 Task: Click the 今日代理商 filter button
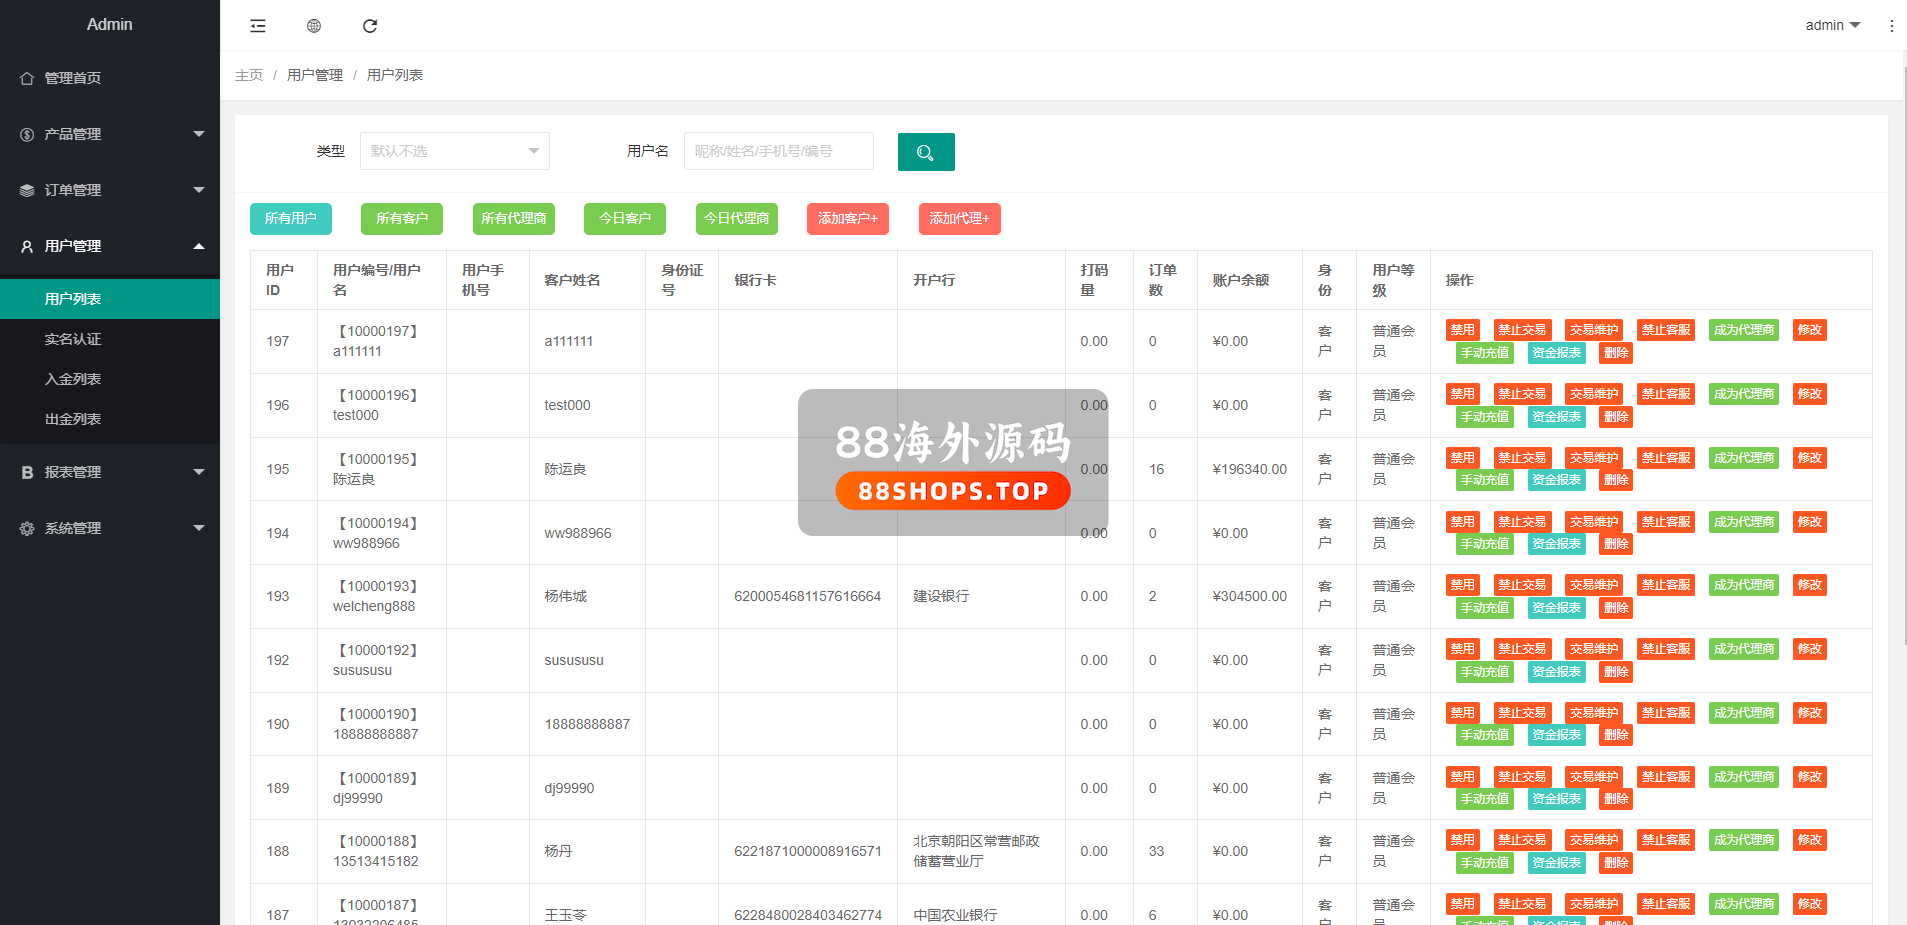click(x=736, y=218)
